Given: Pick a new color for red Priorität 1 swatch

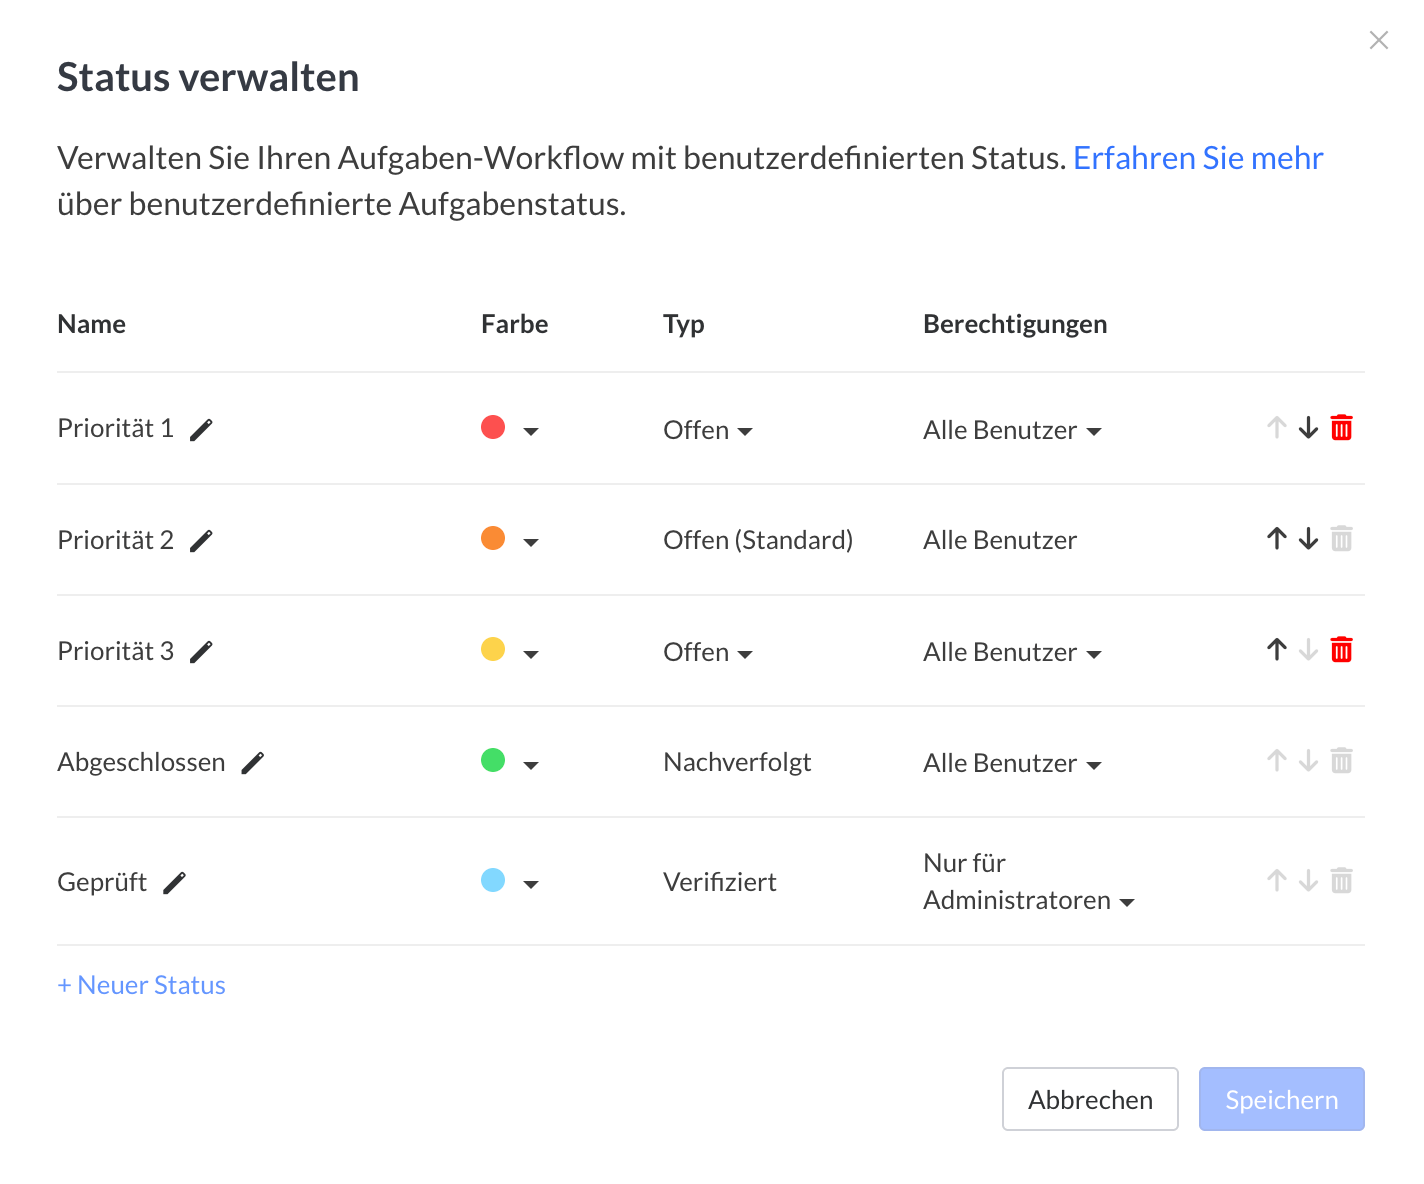Looking at the screenshot, I should [509, 429].
